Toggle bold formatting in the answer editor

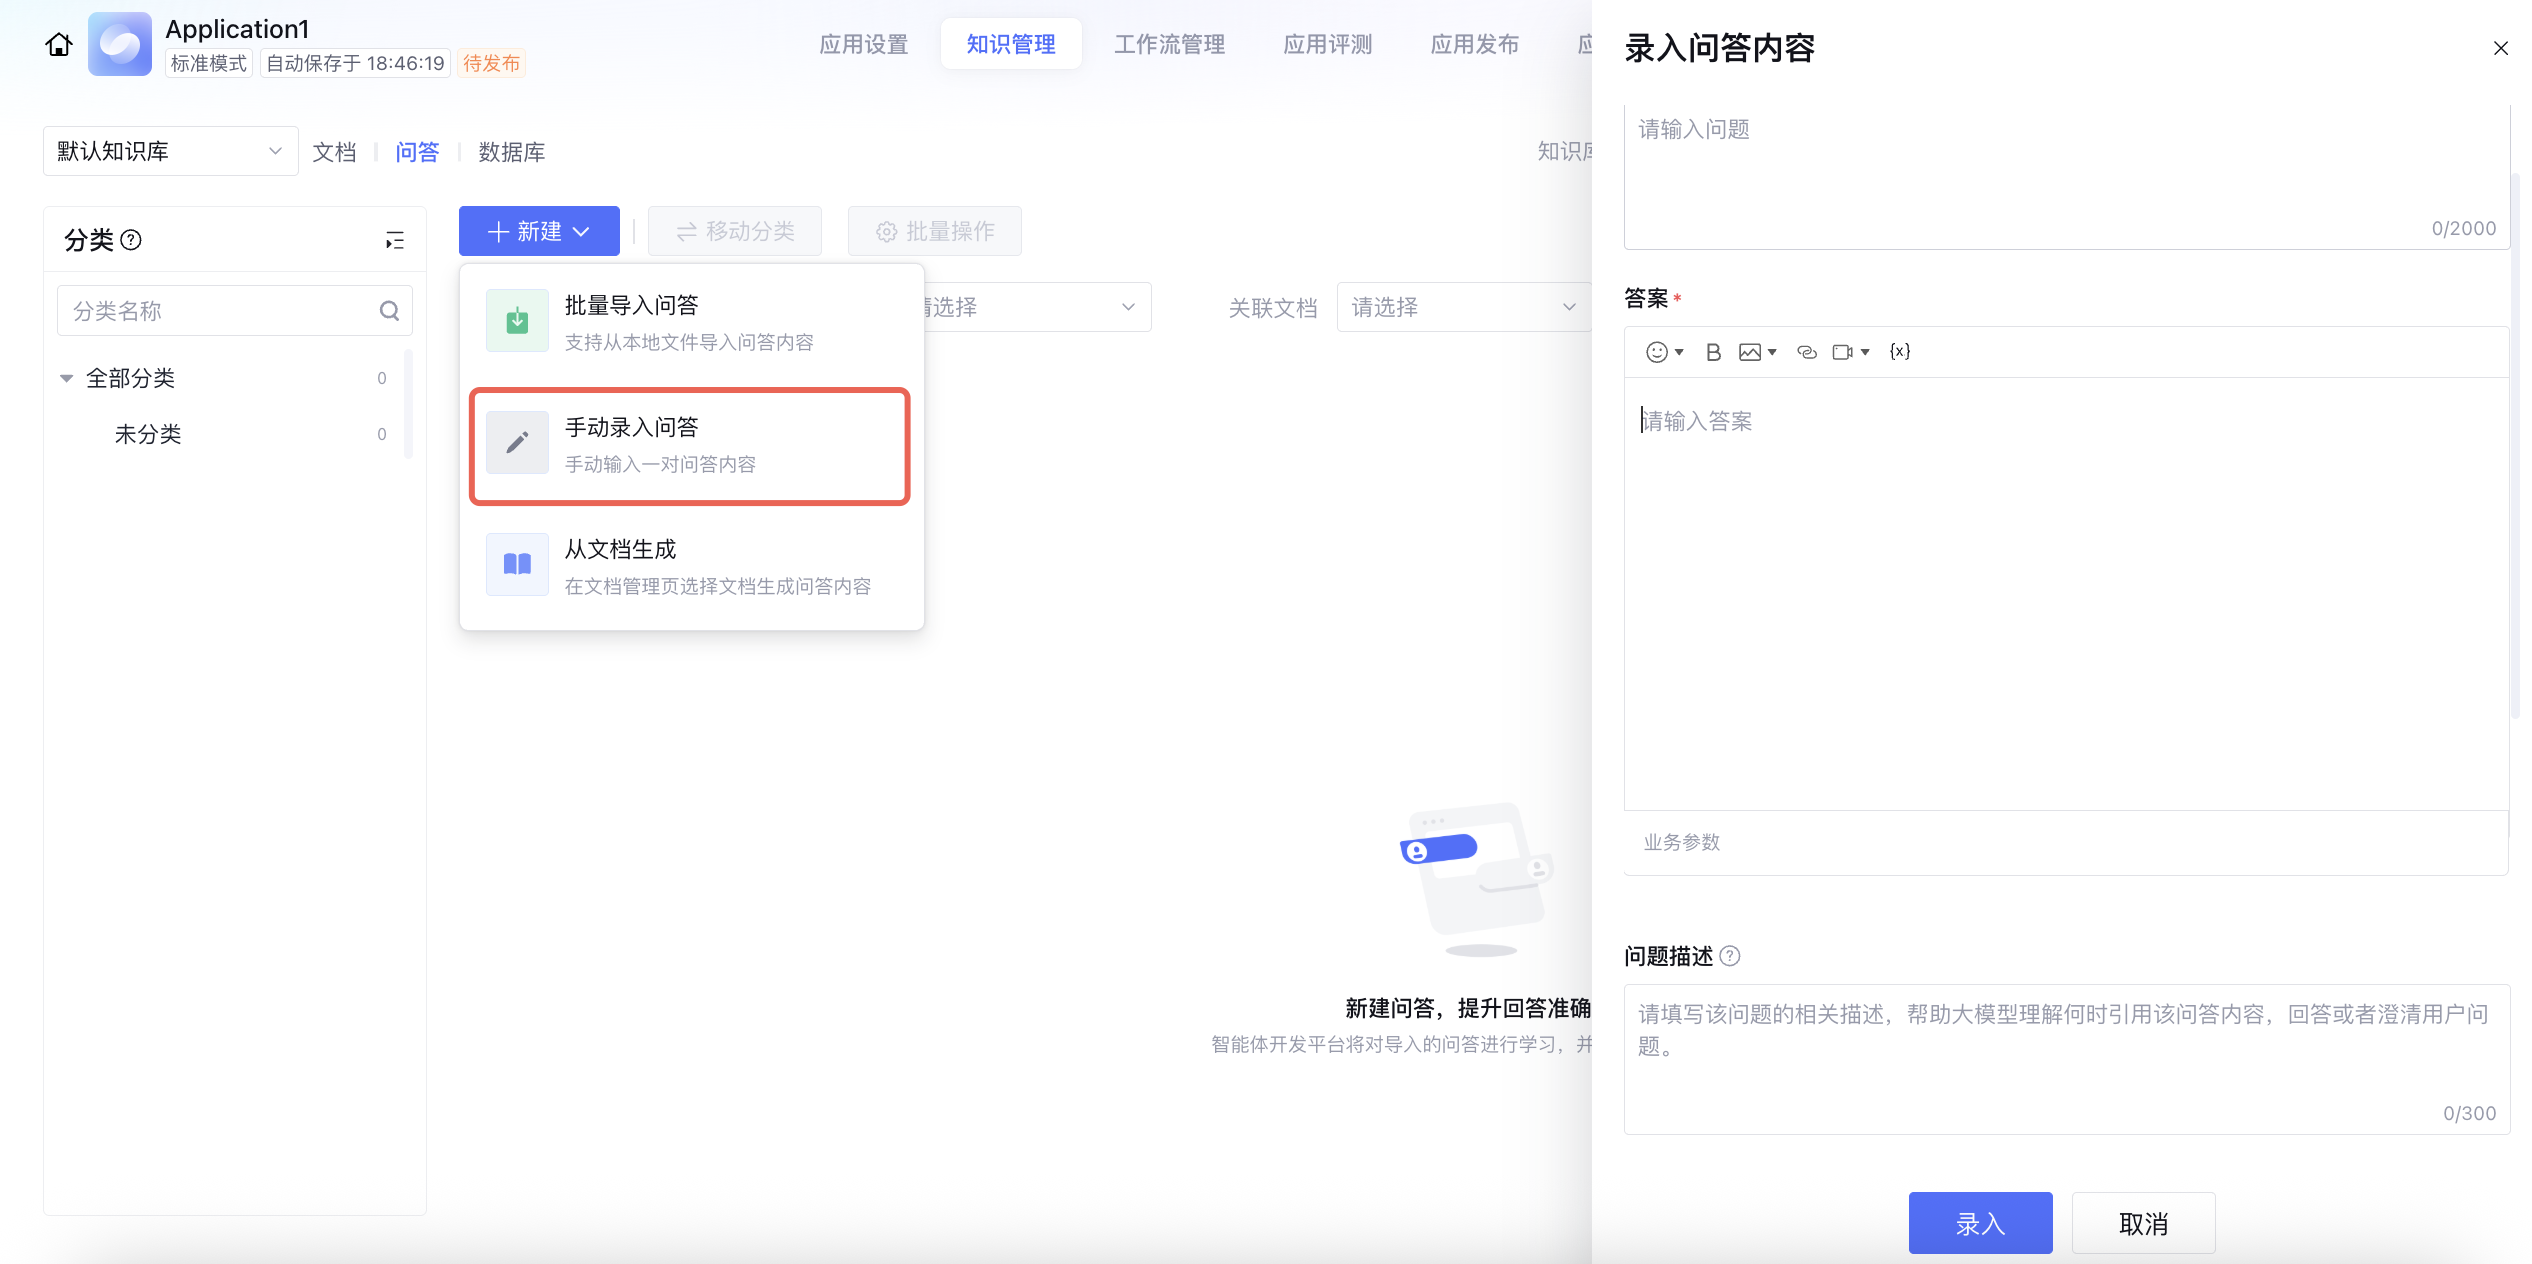(x=1713, y=352)
